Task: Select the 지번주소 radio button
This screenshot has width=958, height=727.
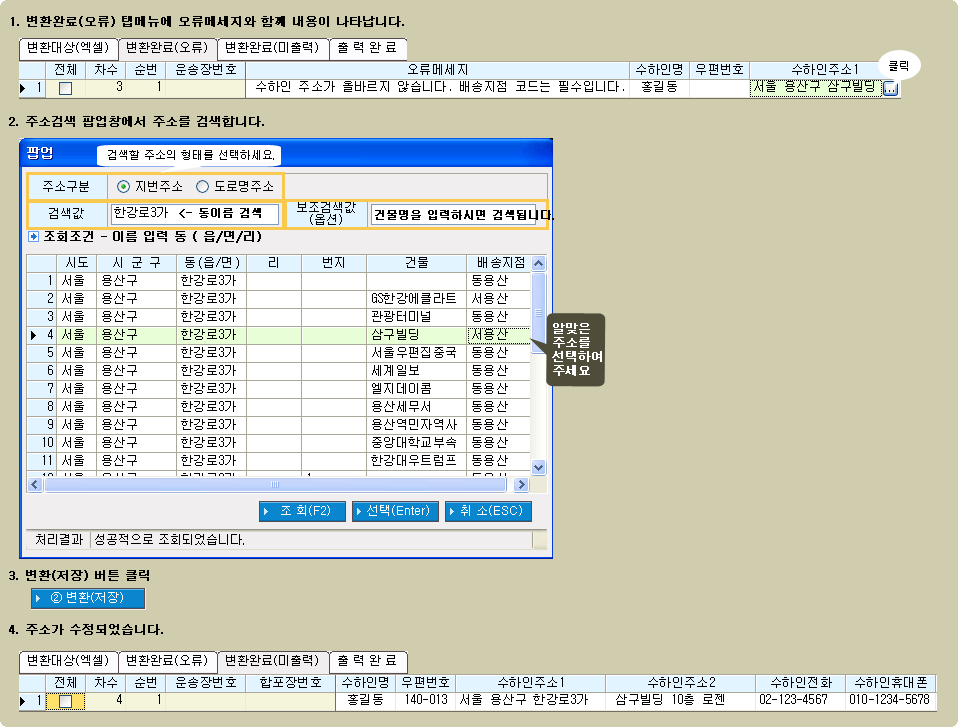Action: point(123,186)
